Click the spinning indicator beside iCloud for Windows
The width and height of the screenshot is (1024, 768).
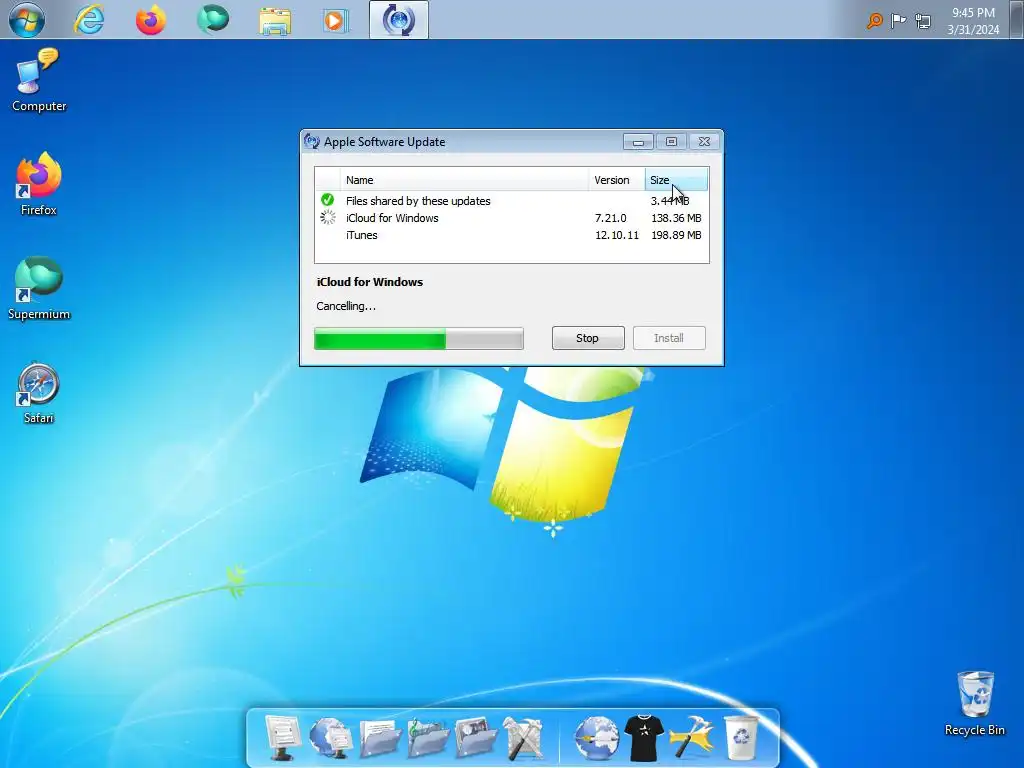[x=328, y=217]
